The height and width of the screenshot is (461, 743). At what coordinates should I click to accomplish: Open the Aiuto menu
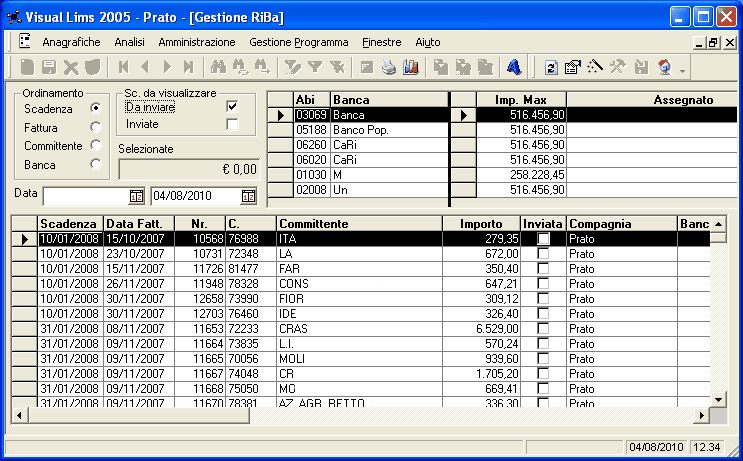428,42
